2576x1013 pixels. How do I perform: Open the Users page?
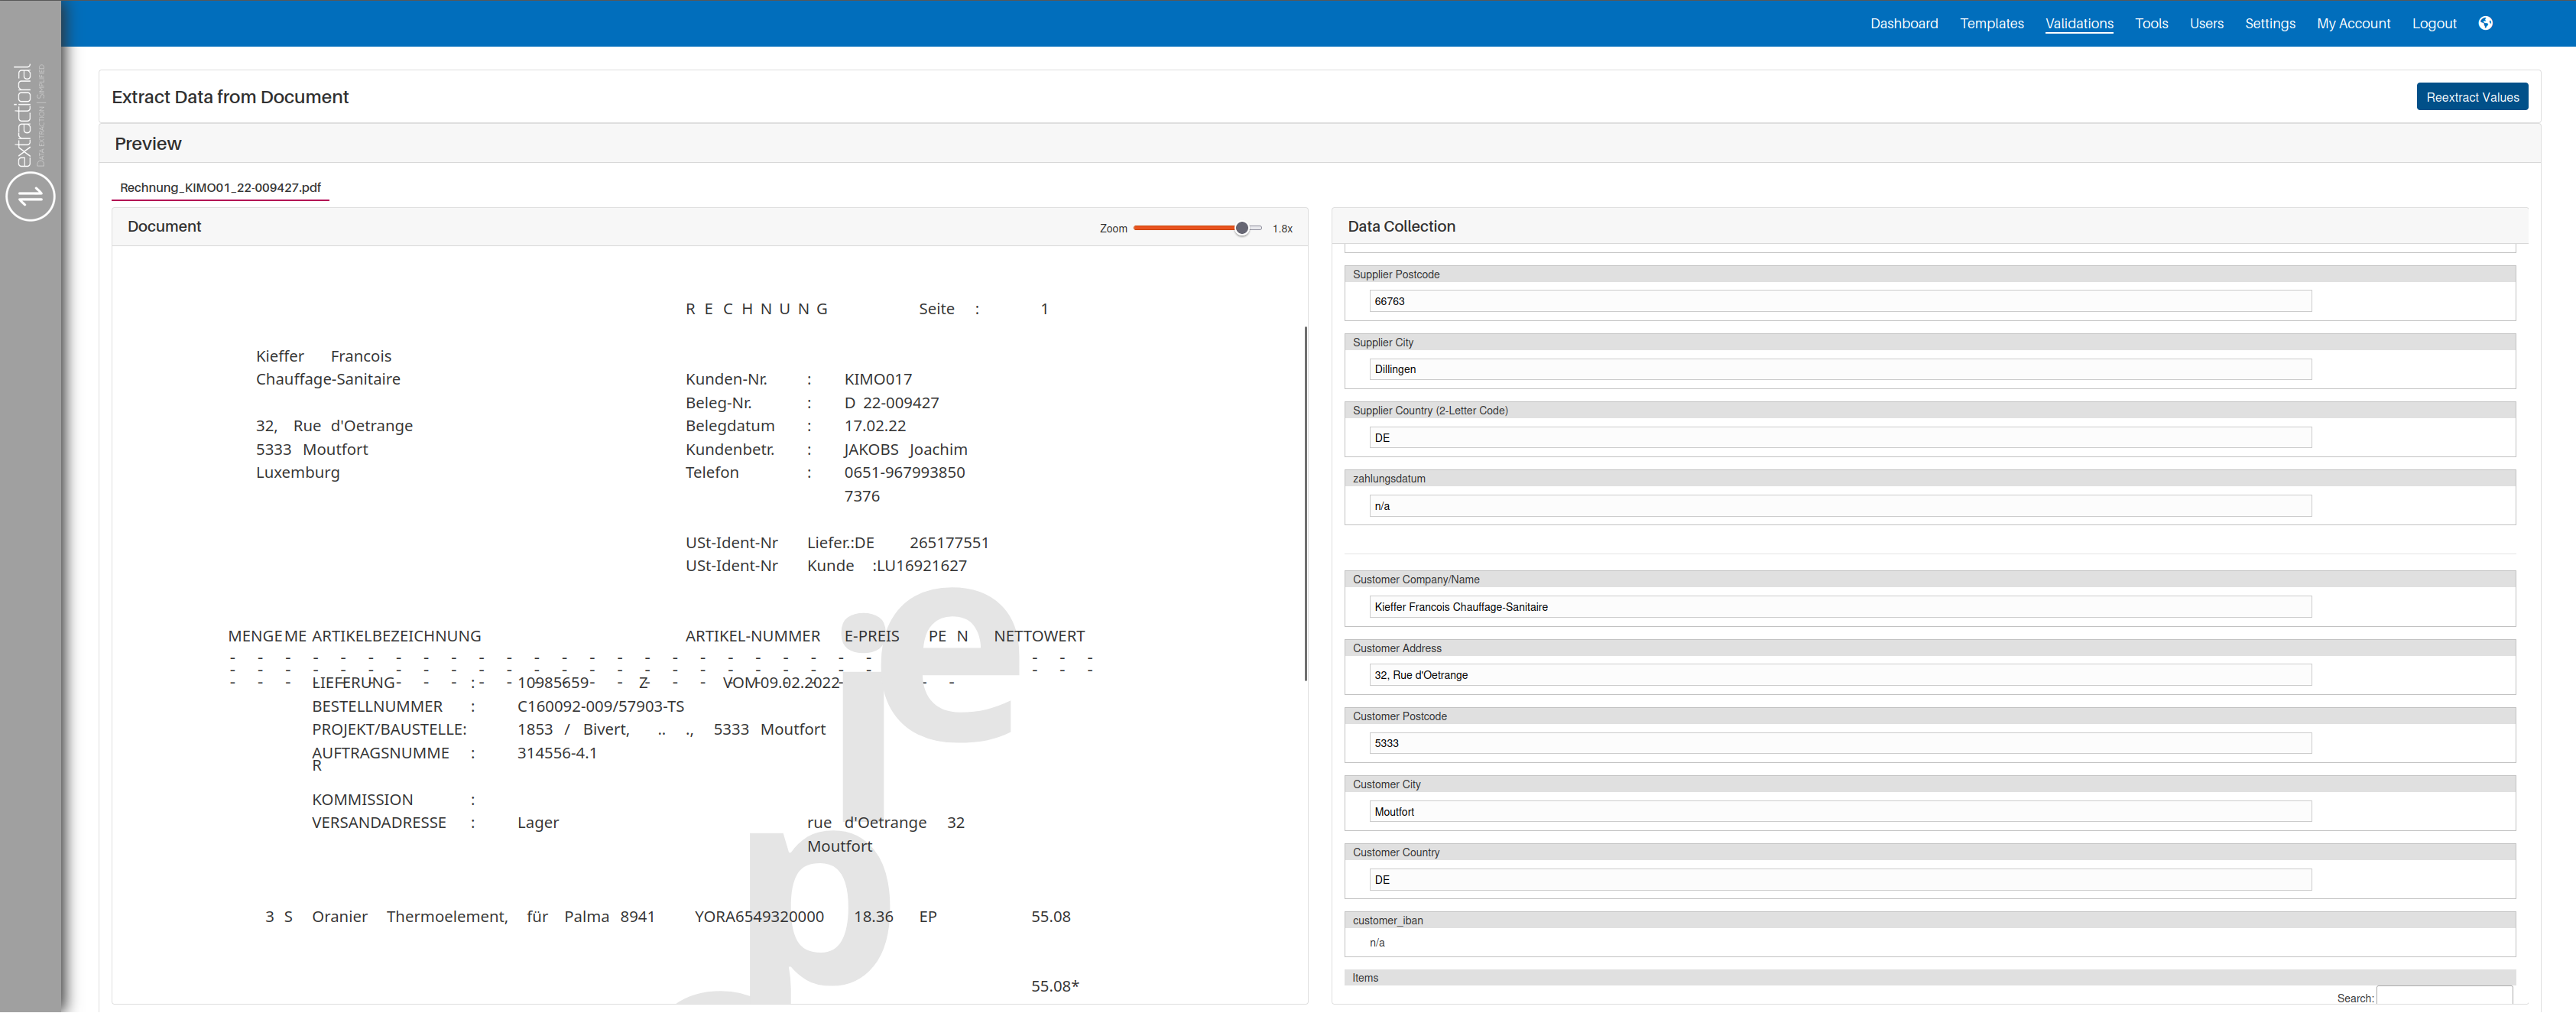click(x=2206, y=23)
